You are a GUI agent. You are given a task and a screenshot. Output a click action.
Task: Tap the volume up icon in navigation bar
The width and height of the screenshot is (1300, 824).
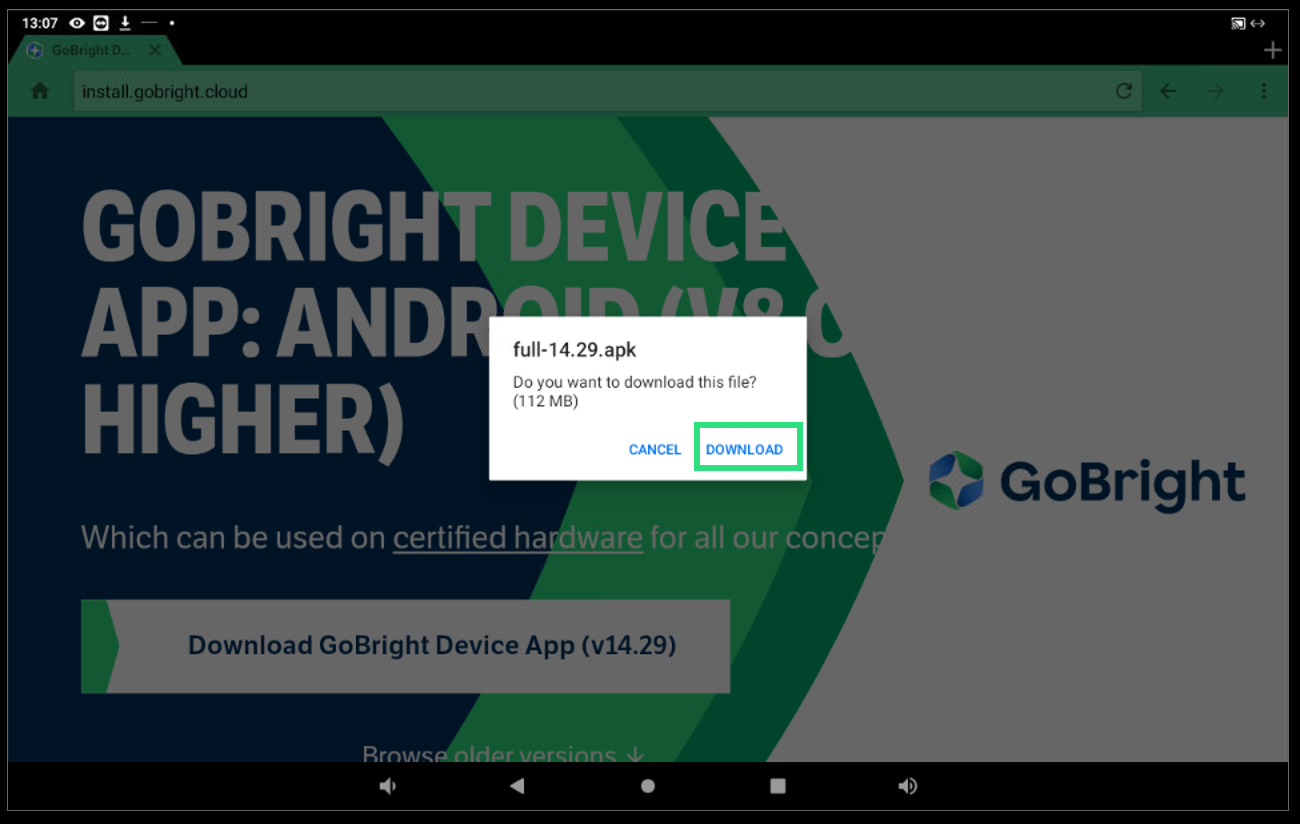point(907,786)
